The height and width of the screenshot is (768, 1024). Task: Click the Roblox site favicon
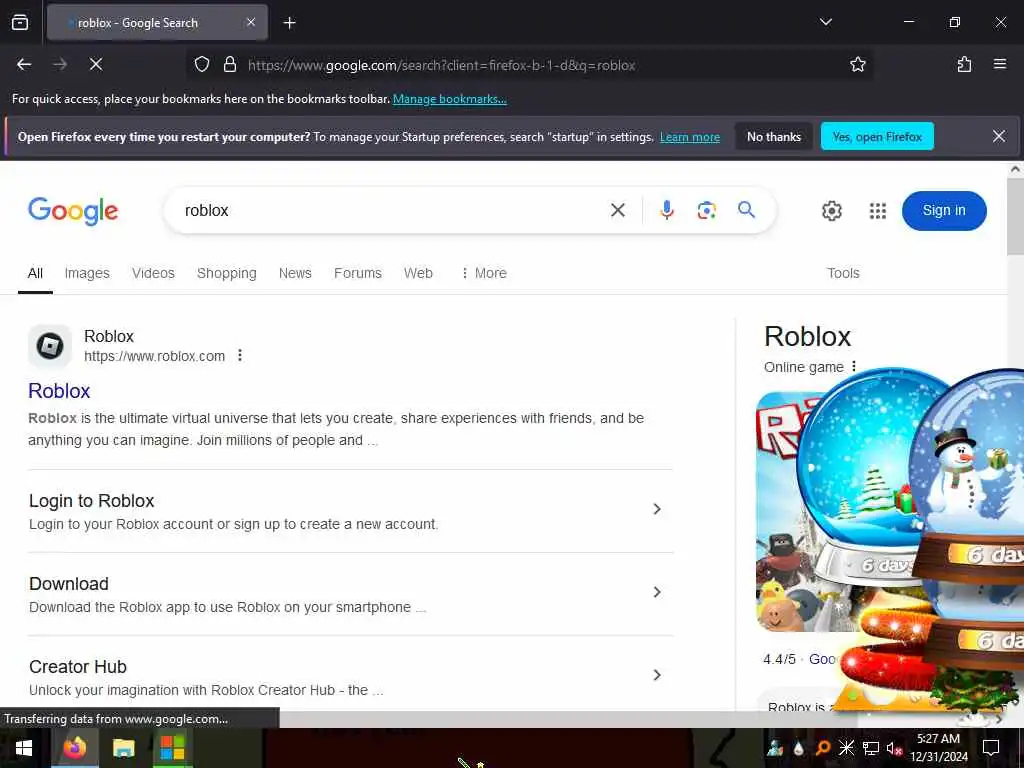click(x=50, y=346)
